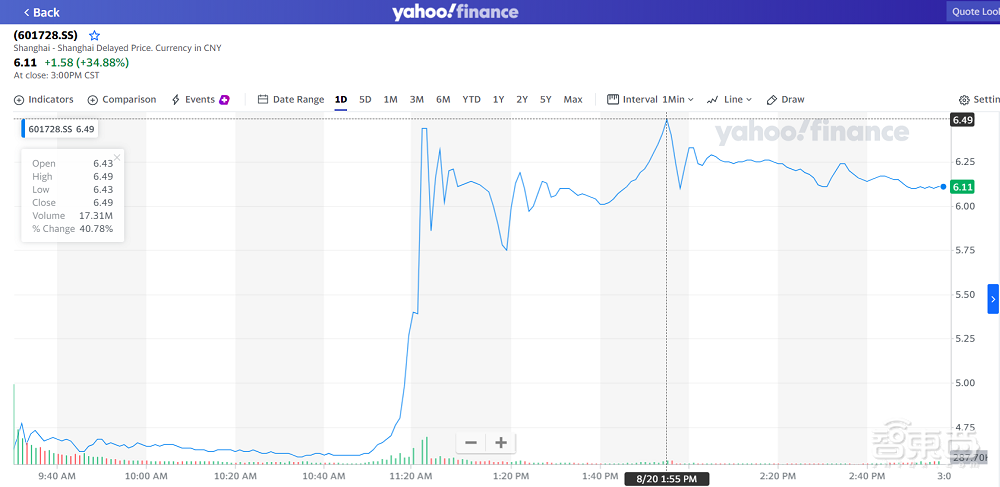Image resolution: width=1000 pixels, height=487 pixels.
Task: Activate the Draw tool
Action: point(785,100)
